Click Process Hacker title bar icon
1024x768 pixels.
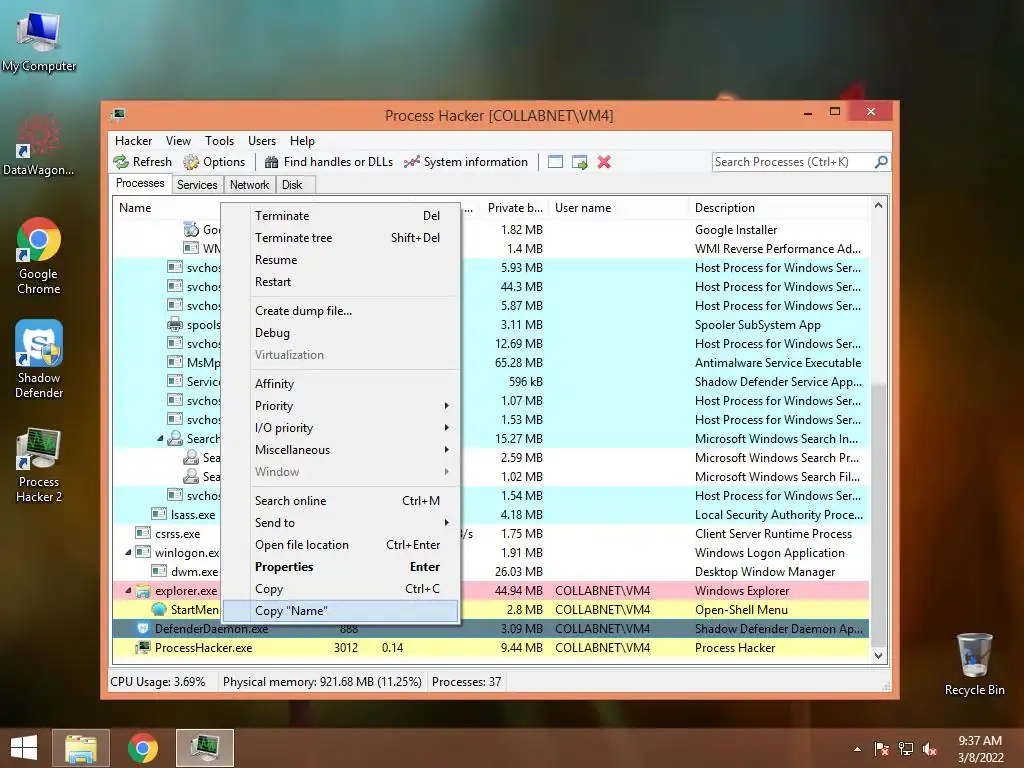(x=118, y=115)
